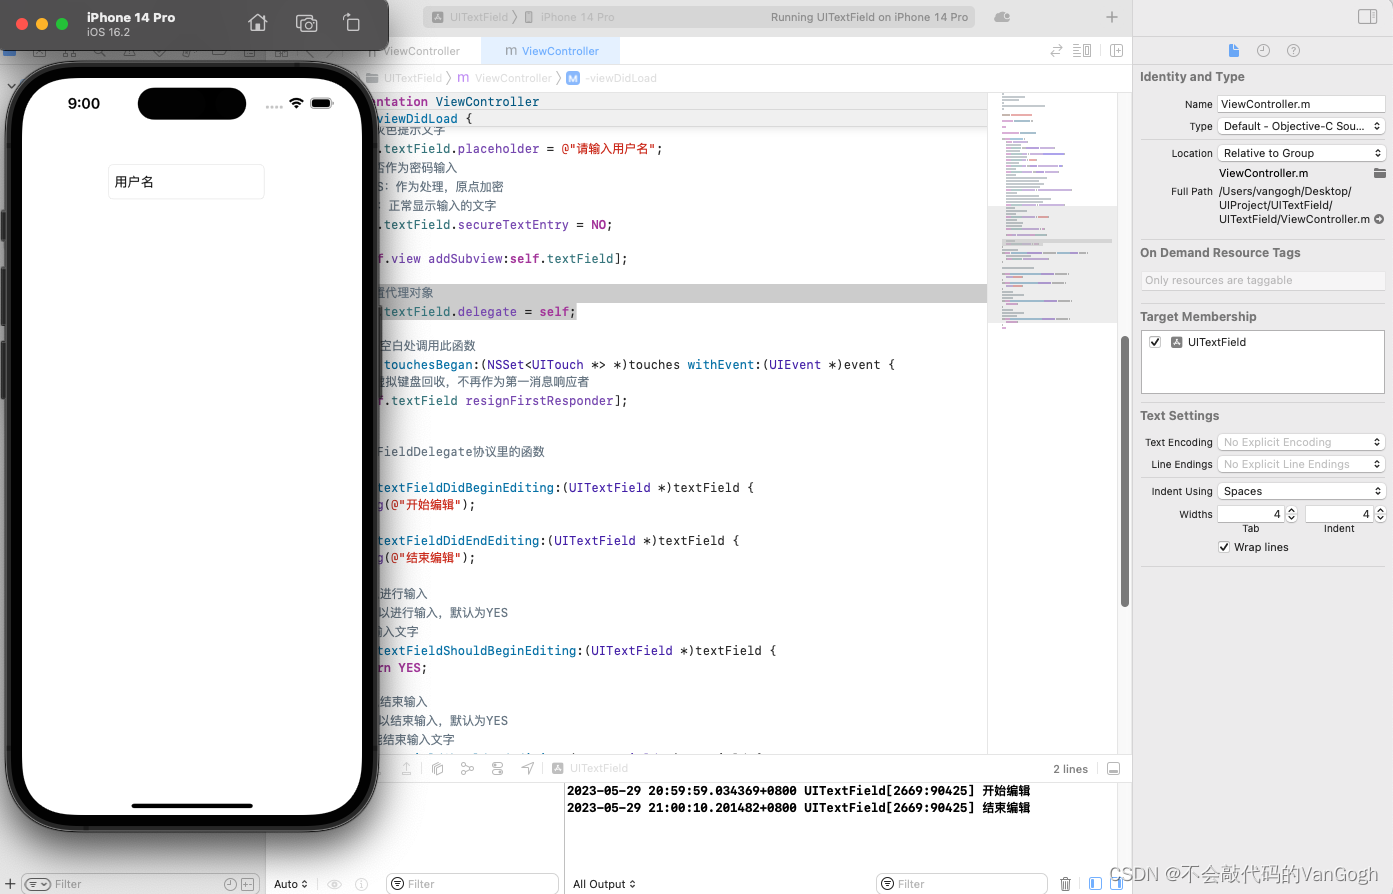Screen dimensions: 1393x894
Task: Choose file location with the folder icon
Action: point(1380,173)
